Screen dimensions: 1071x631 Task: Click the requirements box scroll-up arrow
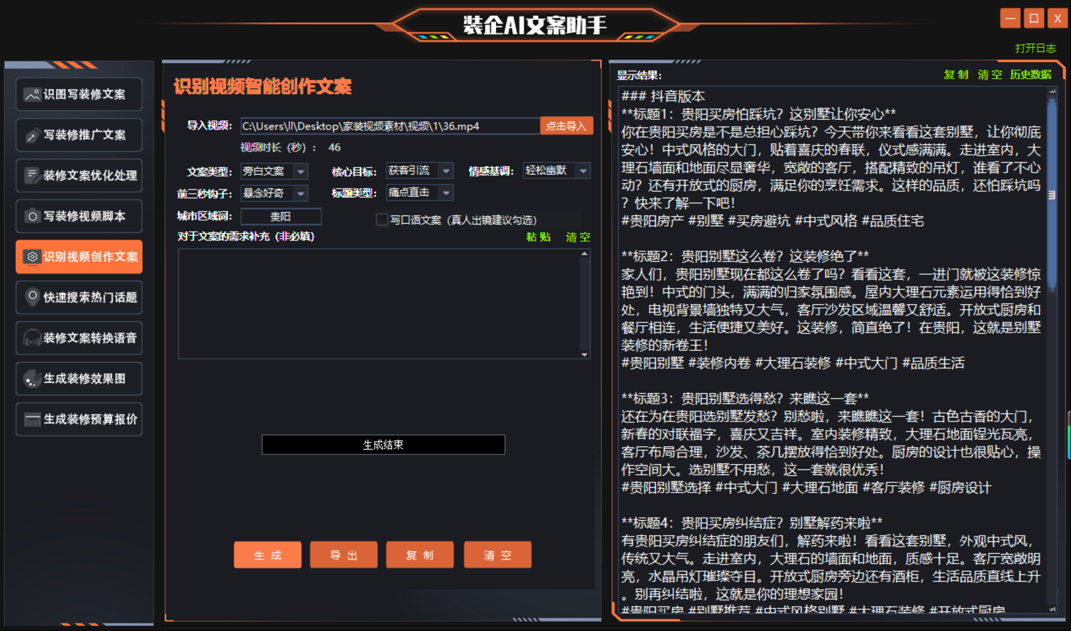click(x=585, y=254)
